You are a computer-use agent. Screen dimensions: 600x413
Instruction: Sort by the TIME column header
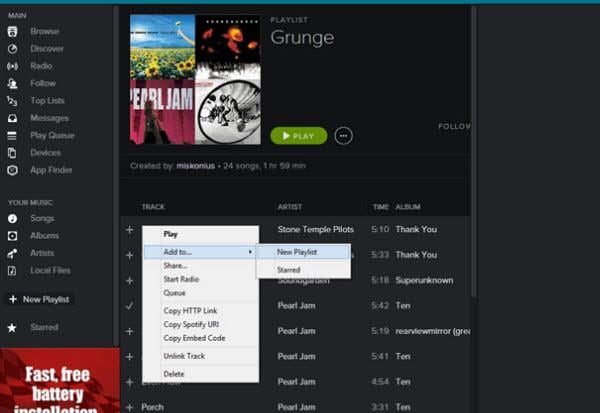(381, 207)
